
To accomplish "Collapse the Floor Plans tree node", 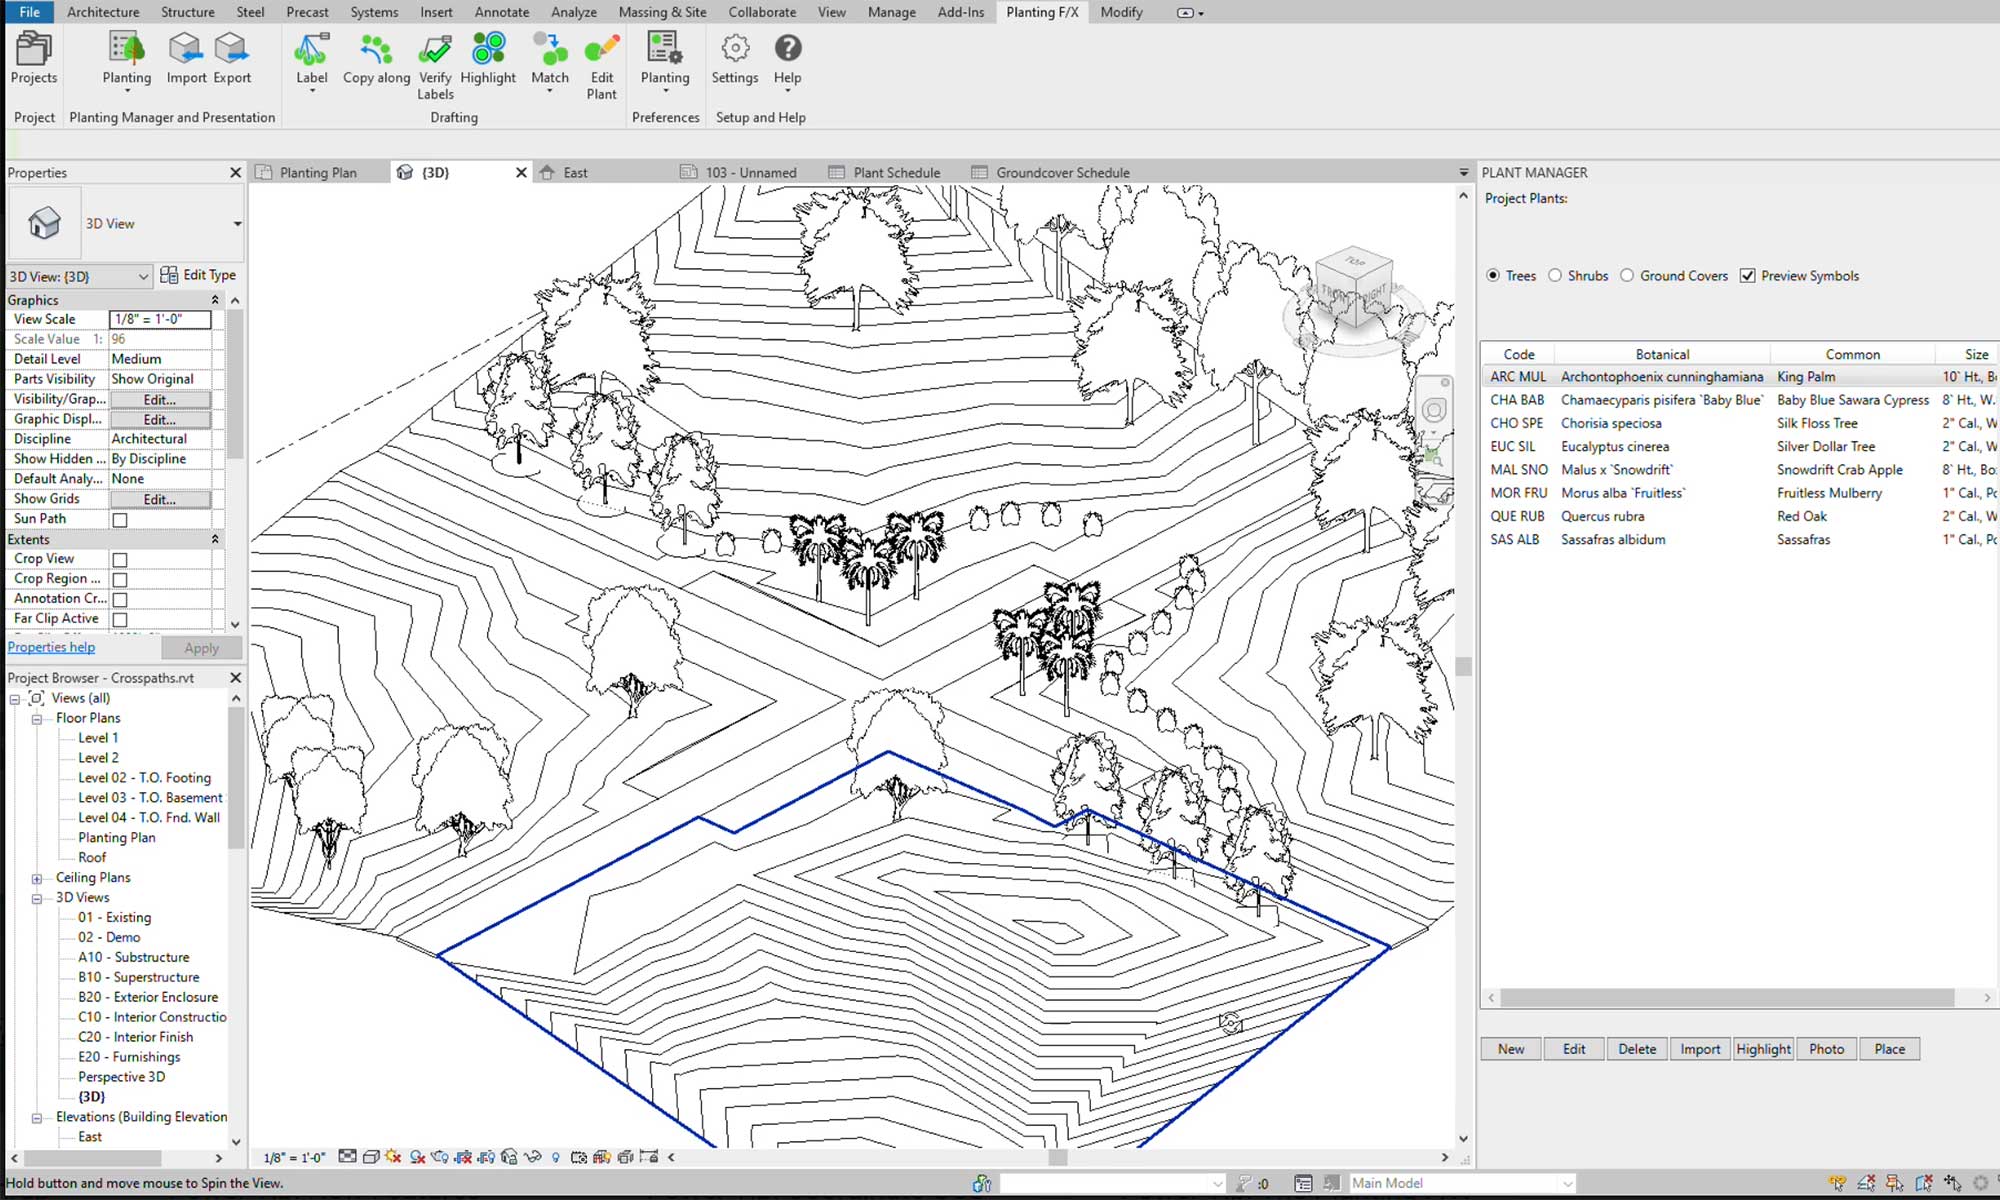I will pyautogui.click(x=37, y=719).
